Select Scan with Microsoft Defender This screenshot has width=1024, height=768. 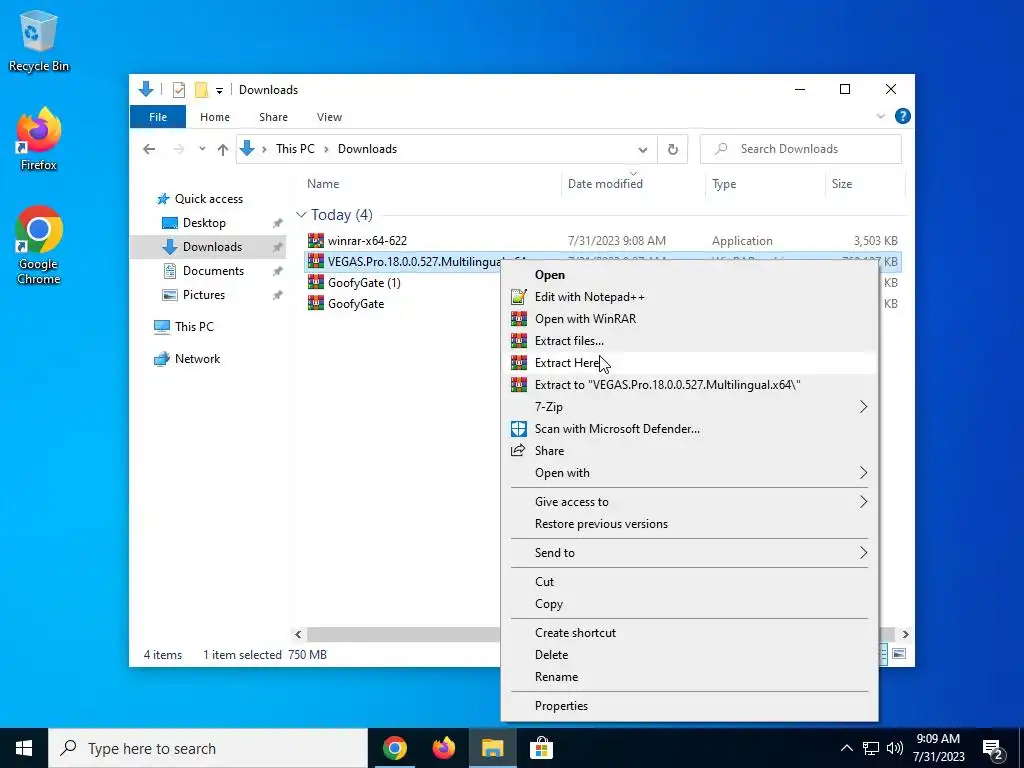pos(689,429)
